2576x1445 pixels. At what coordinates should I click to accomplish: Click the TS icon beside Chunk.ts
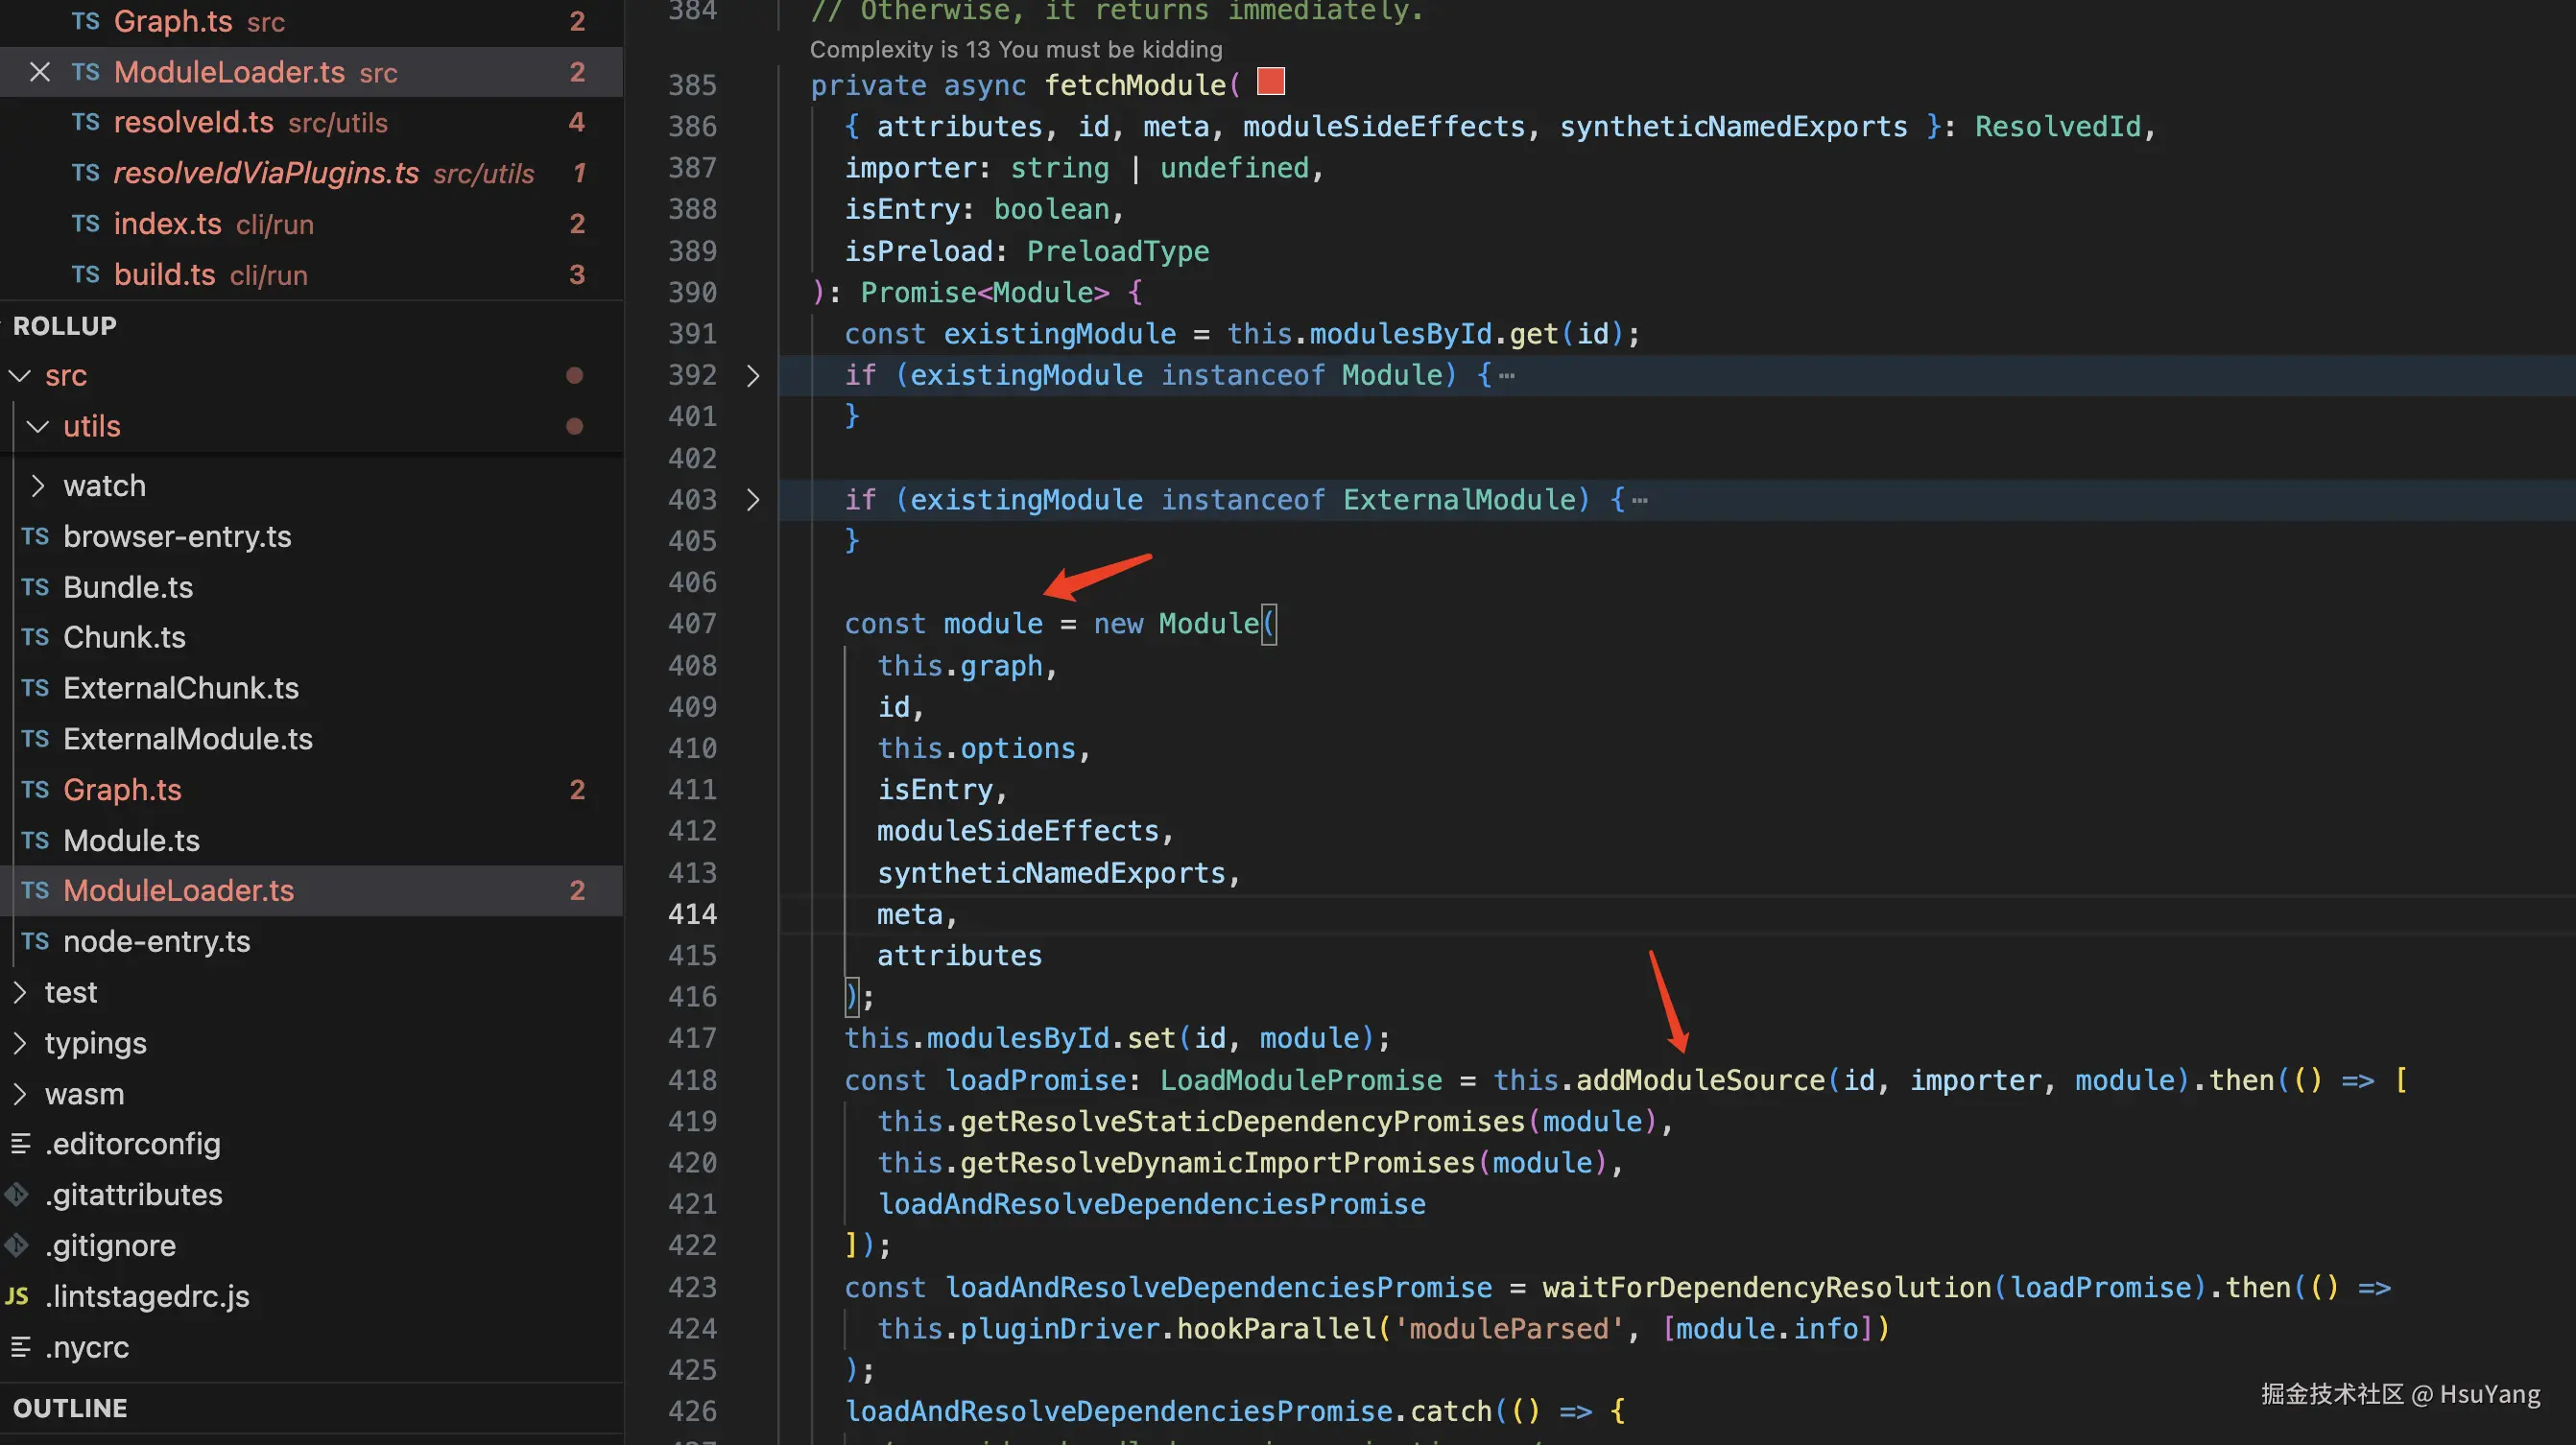pyautogui.click(x=35, y=637)
